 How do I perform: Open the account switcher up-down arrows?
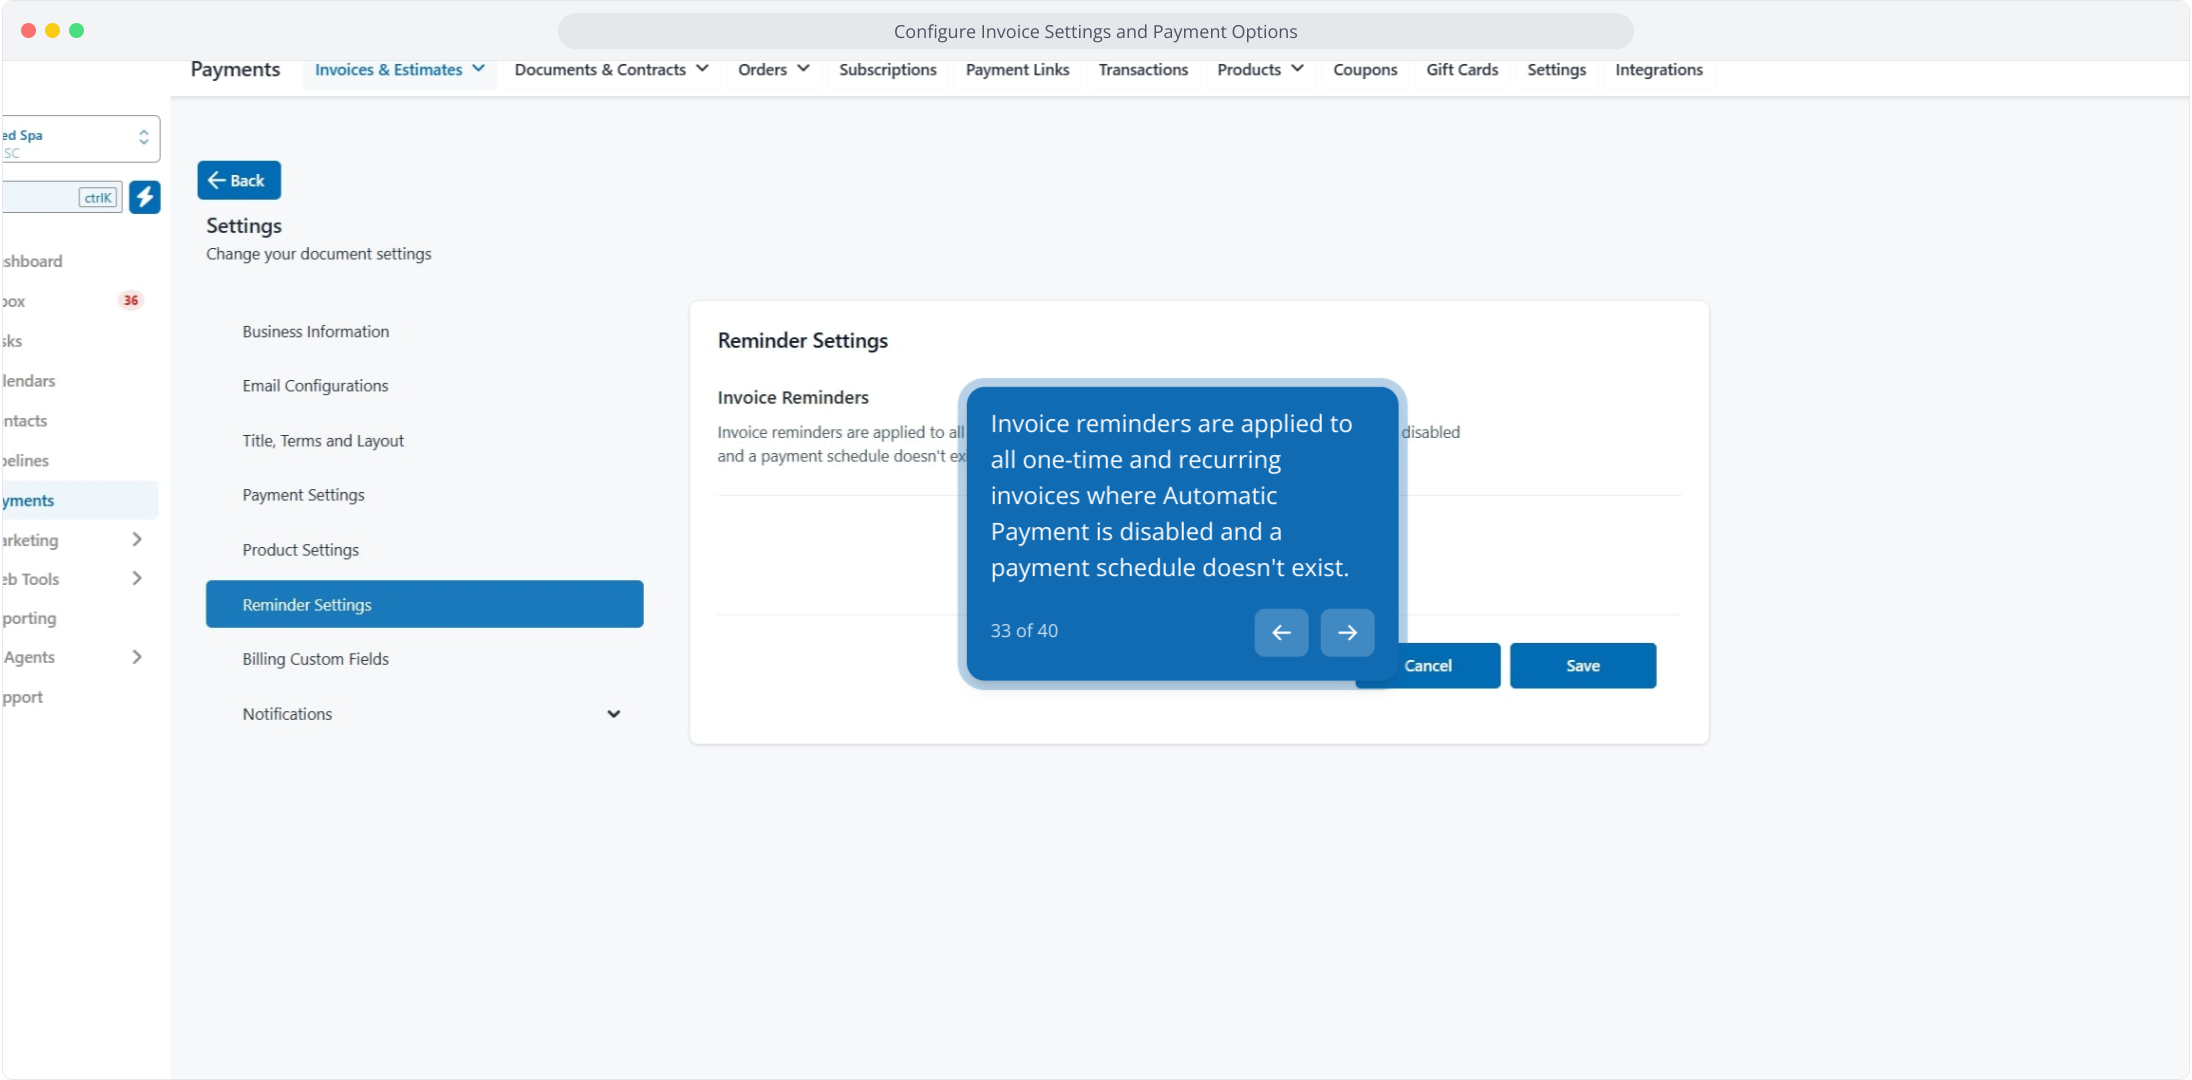[x=144, y=137]
